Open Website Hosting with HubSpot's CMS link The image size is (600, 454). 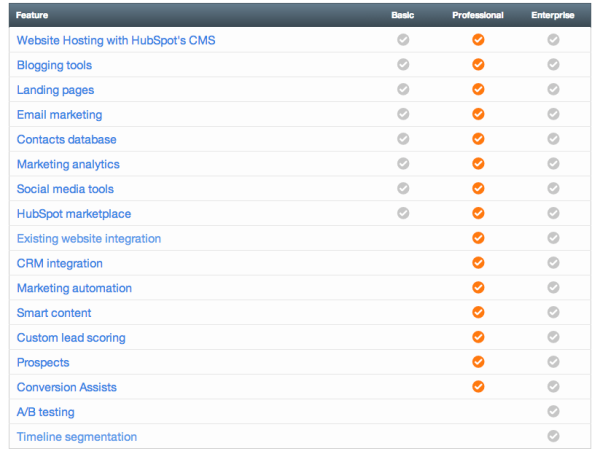[x=116, y=40]
